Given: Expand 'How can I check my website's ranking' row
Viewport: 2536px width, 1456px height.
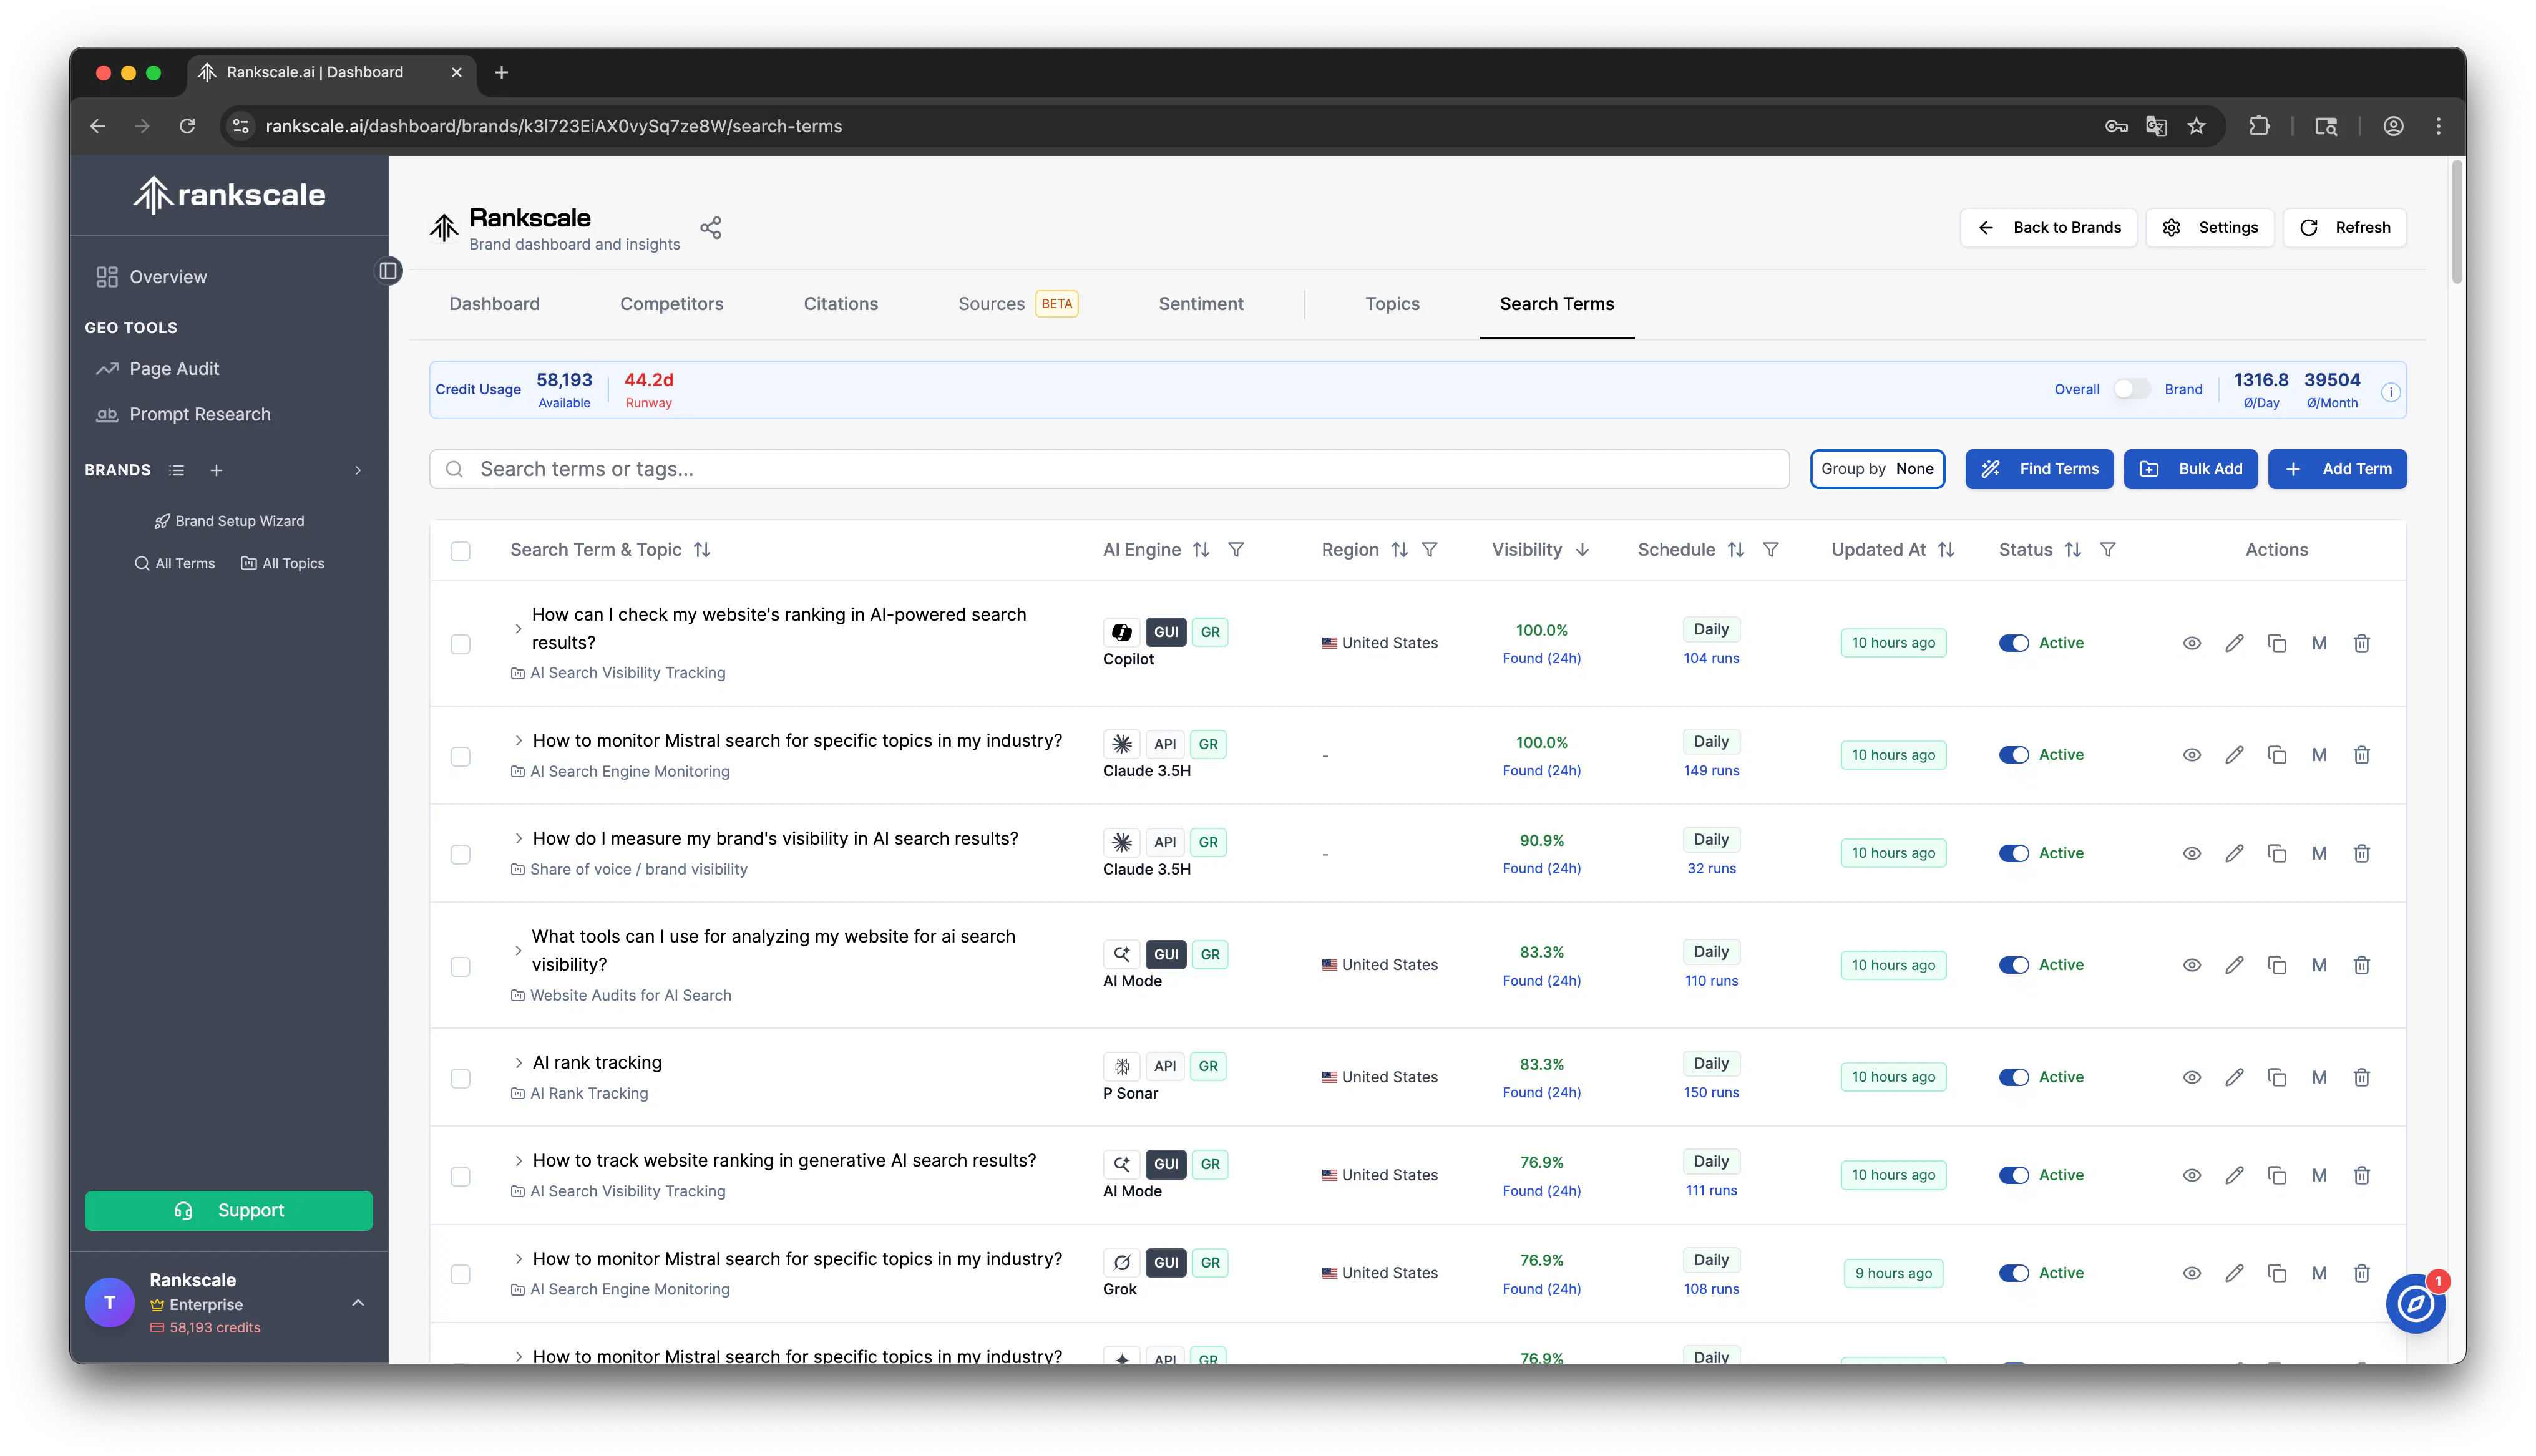Looking at the screenshot, I should 518,629.
